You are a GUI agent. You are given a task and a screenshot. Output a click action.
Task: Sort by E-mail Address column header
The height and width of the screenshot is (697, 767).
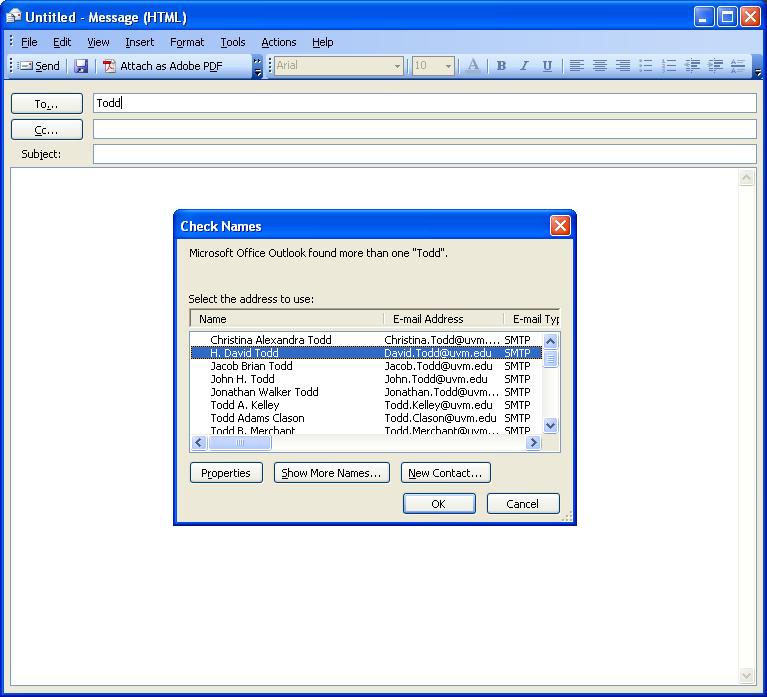click(x=443, y=319)
